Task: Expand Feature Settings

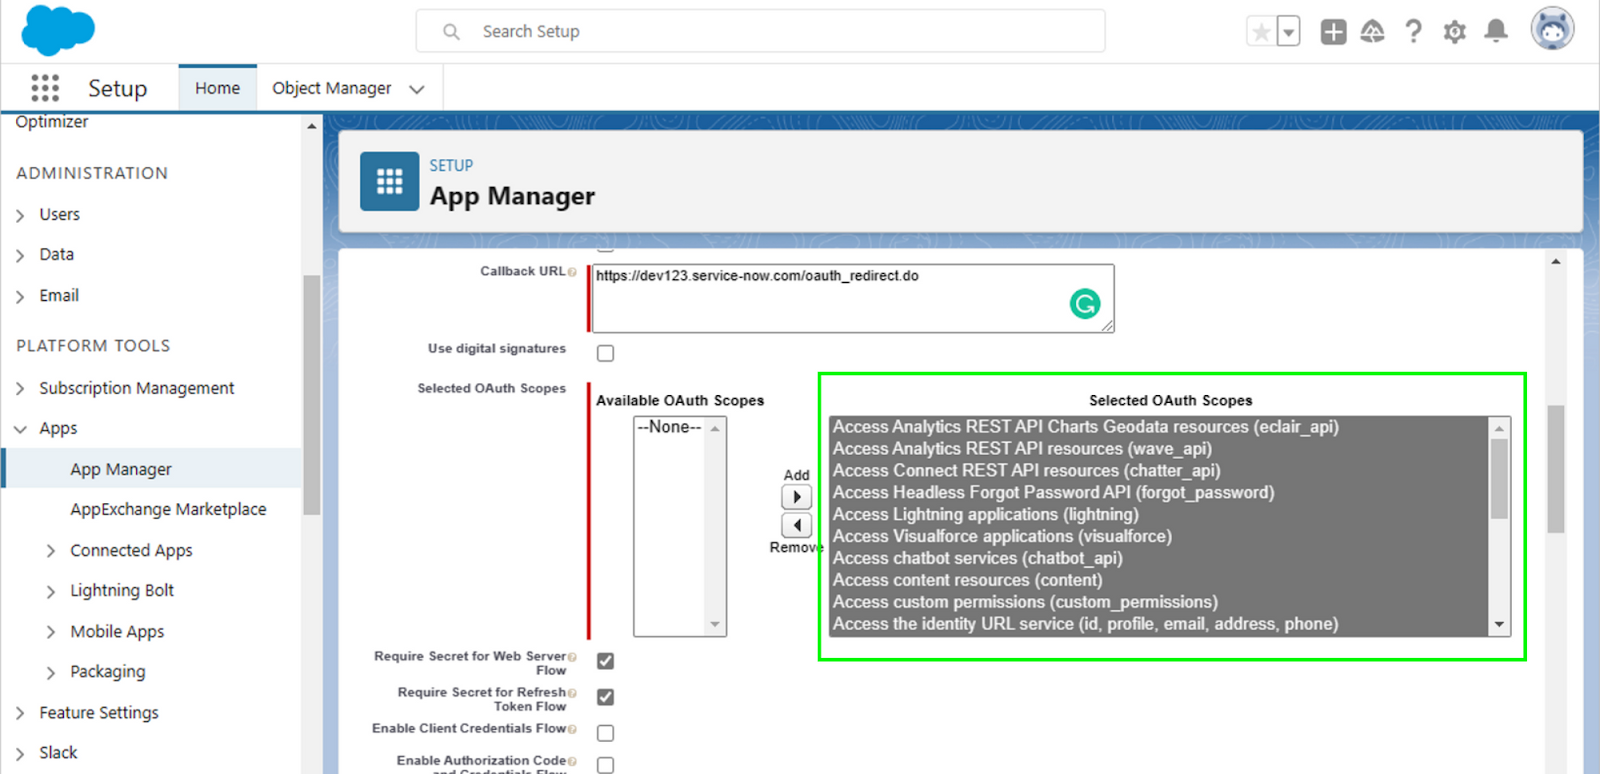Action: (20, 713)
